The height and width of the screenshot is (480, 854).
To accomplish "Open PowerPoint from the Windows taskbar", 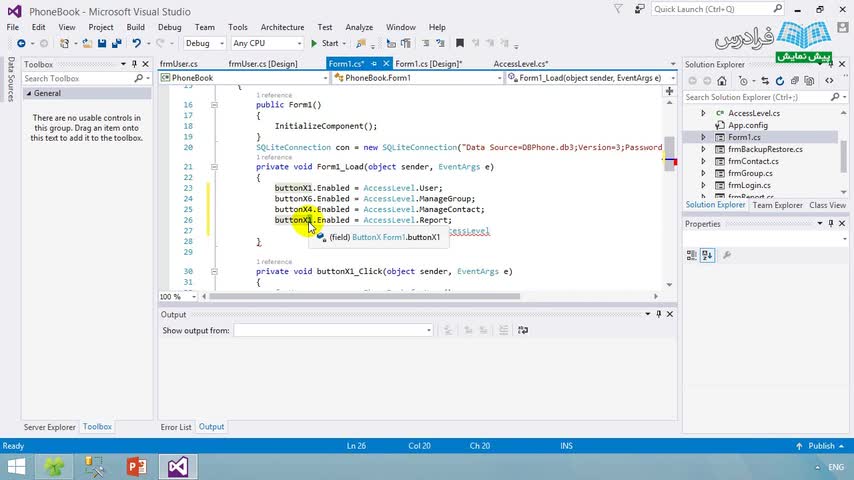I will pos(137,466).
